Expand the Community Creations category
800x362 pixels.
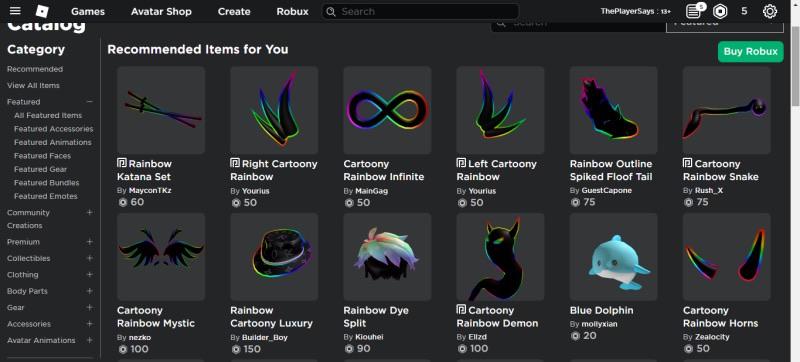[x=90, y=212]
